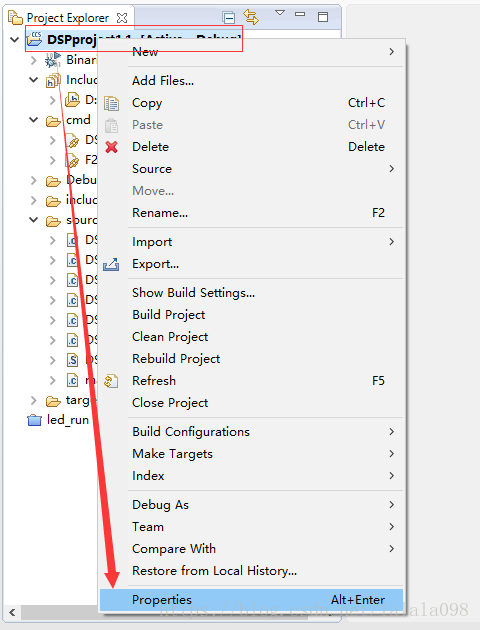
Task: Click the Debug folder icon
Action: (x=53, y=181)
